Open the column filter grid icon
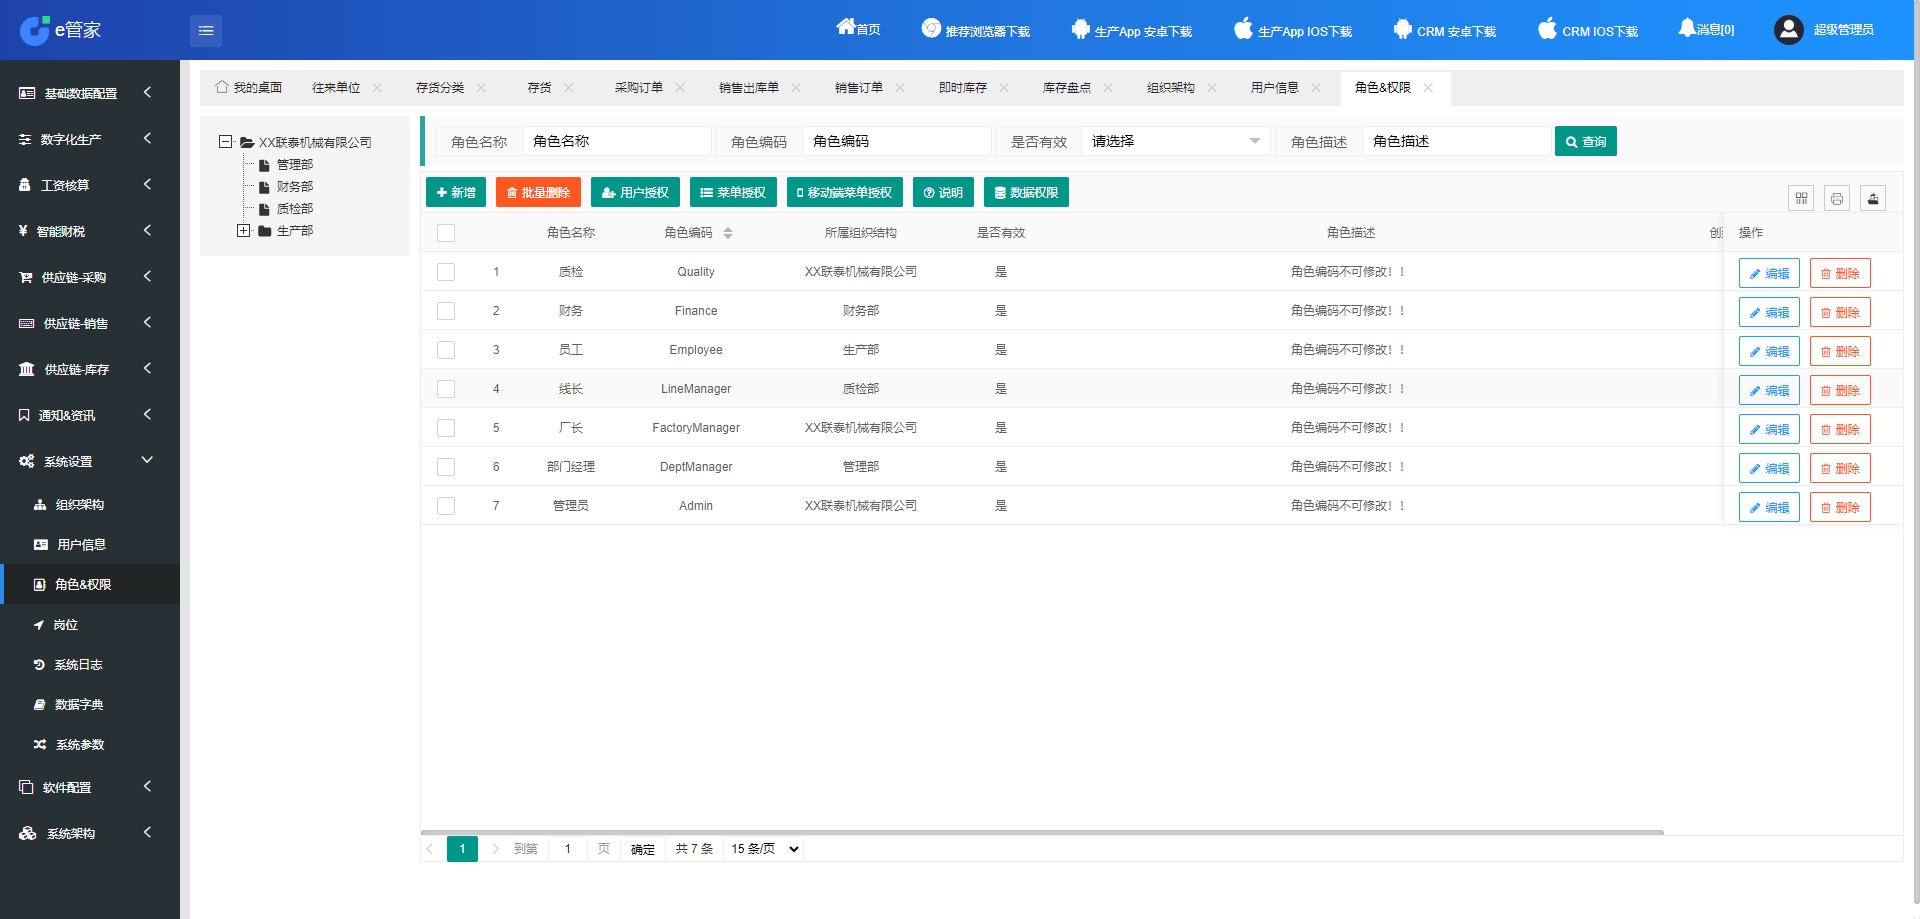Image resolution: width=1920 pixels, height=919 pixels. point(1801,198)
